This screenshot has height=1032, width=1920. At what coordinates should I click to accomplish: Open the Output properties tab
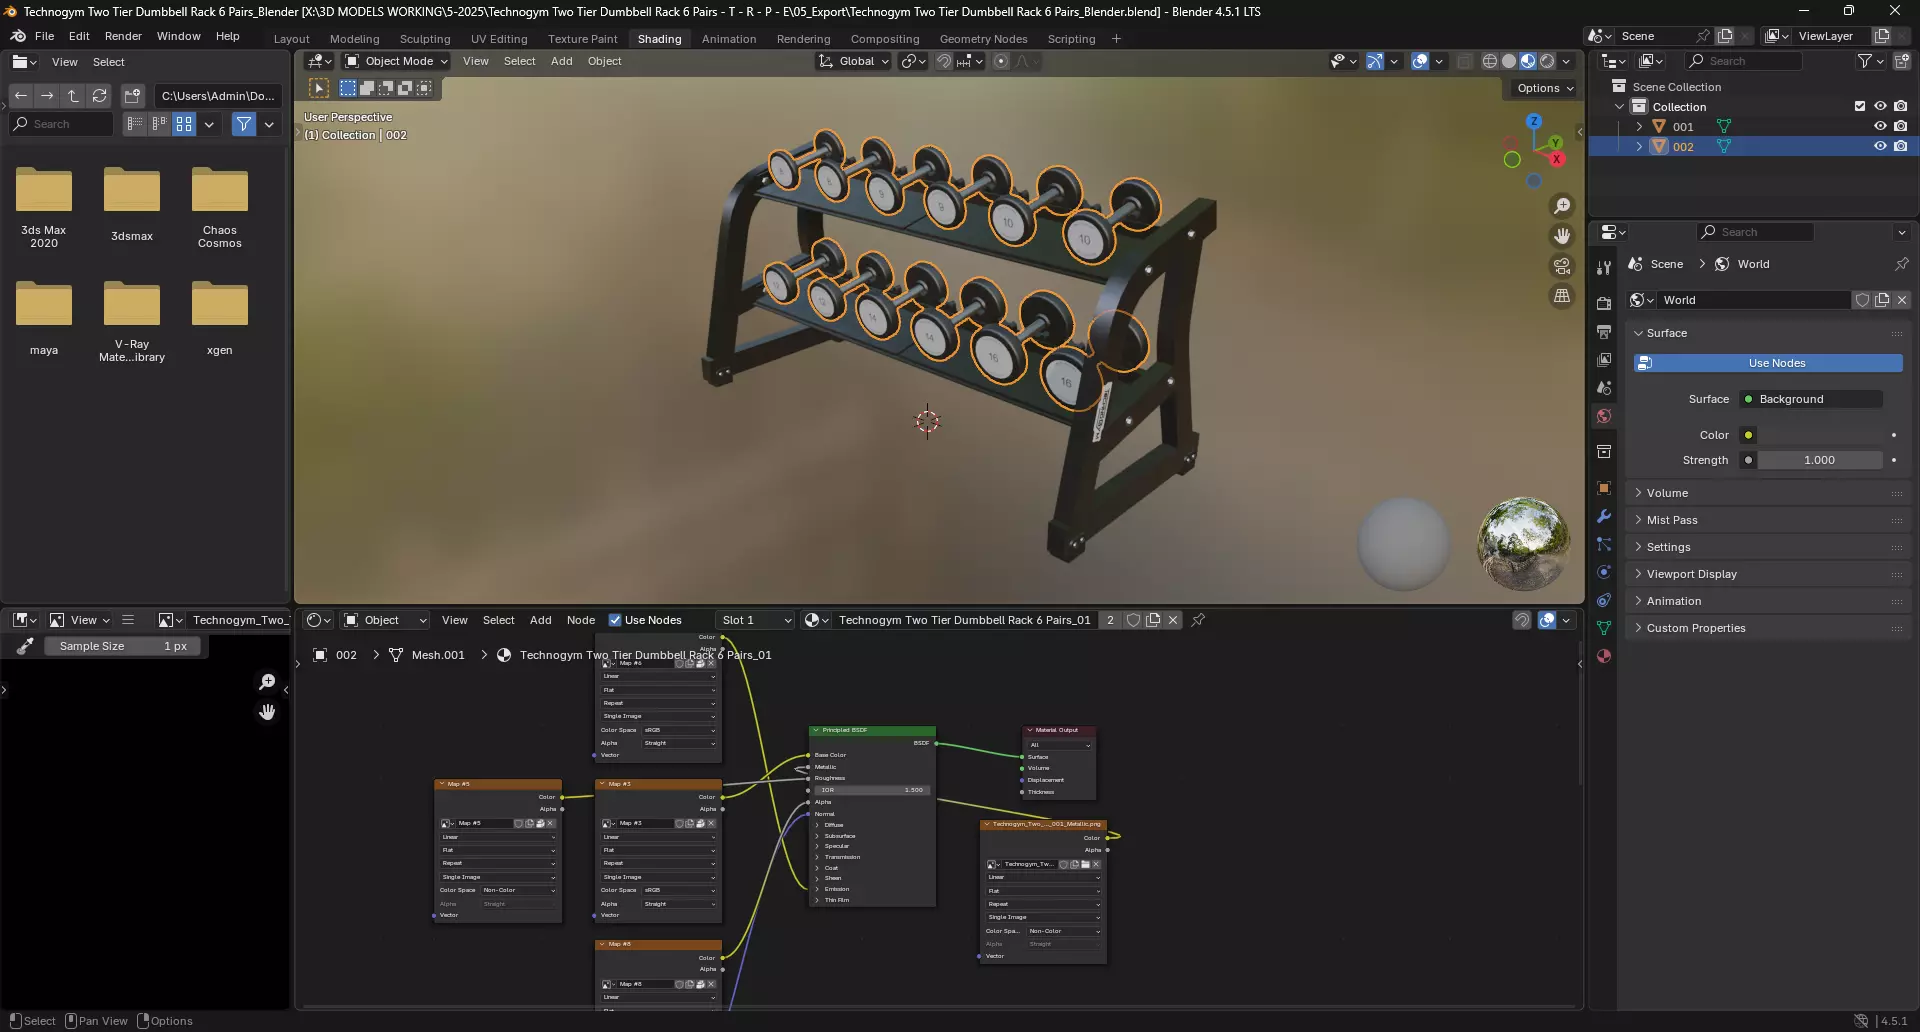pos(1604,332)
